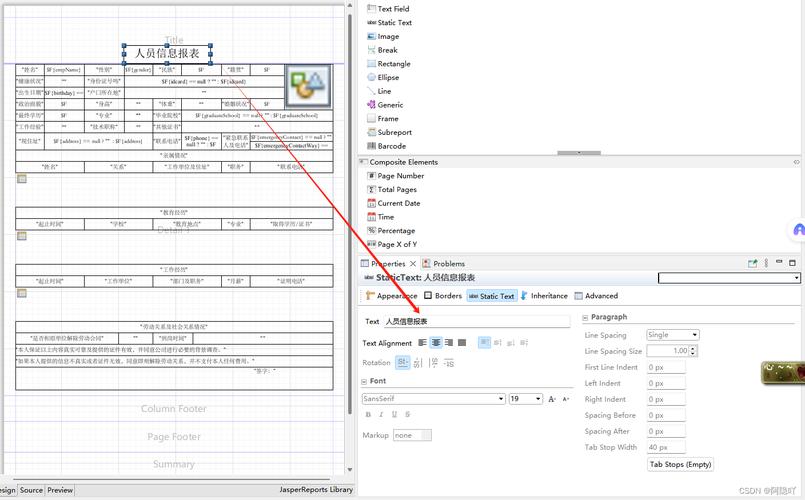Screen dimensions: 805x500
Task: Collapse the Paragraph section
Action: coord(585,317)
